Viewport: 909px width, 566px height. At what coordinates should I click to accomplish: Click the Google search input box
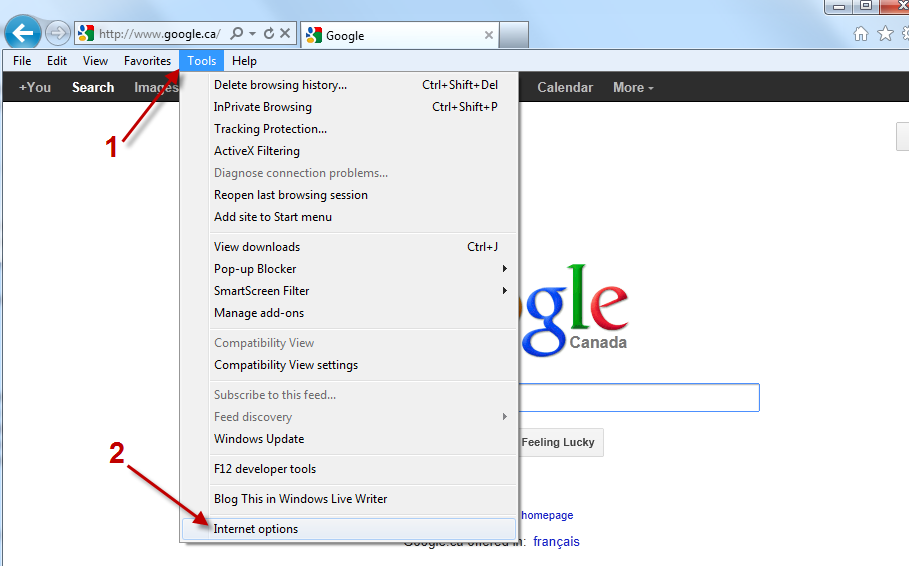(639, 398)
